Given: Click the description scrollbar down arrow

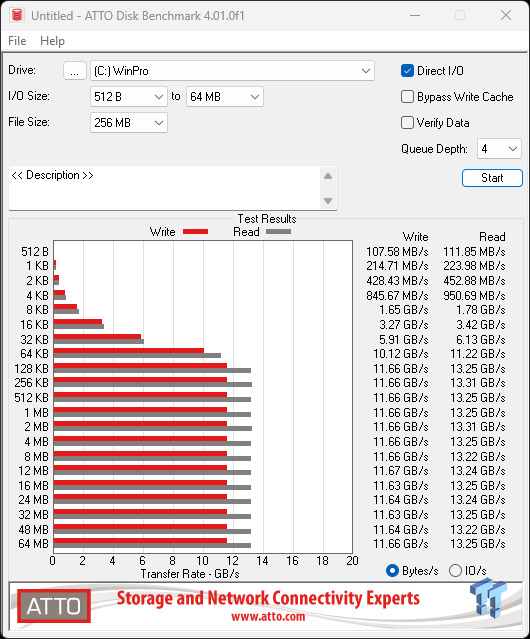Looking at the screenshot, I should pos(328,201).
